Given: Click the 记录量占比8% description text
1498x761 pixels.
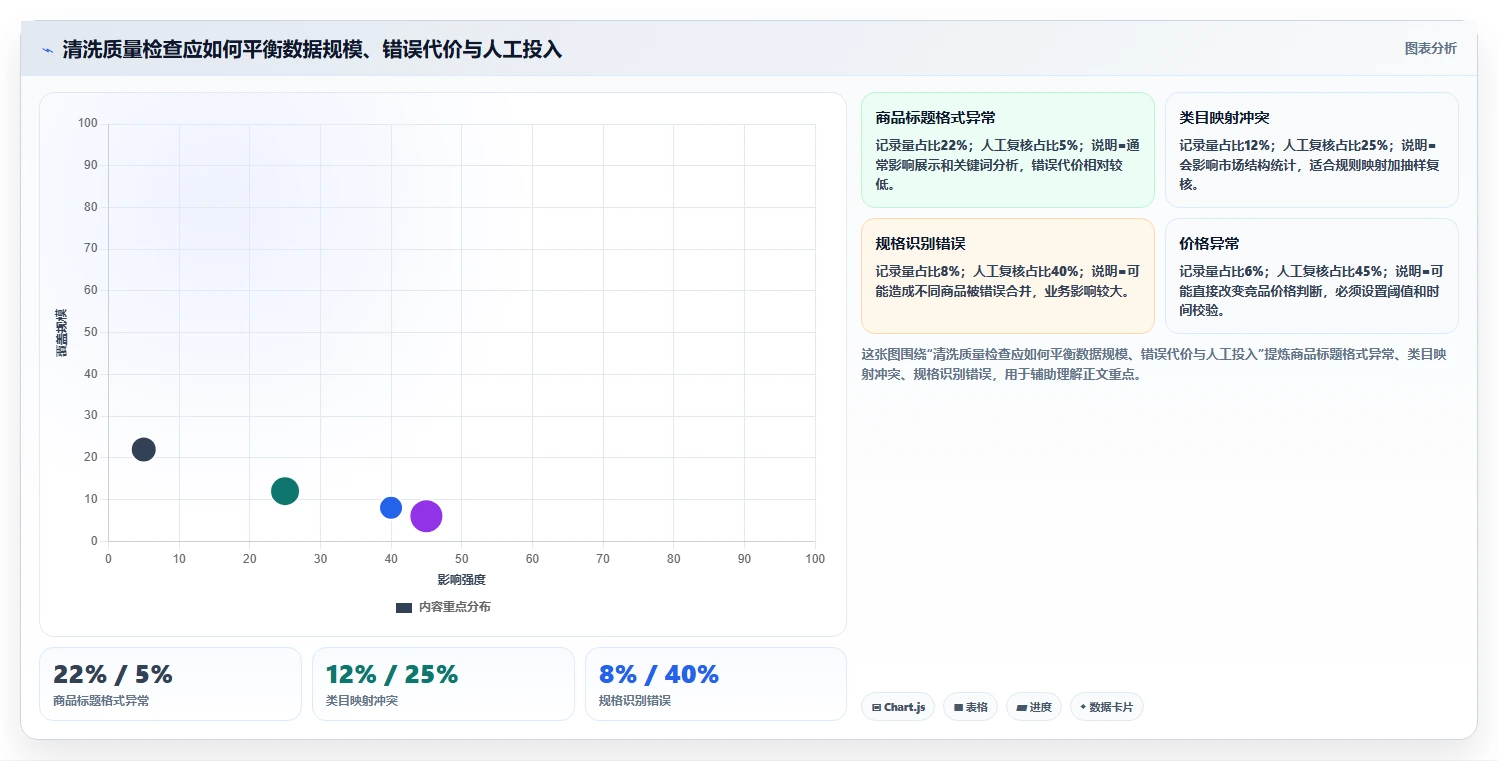Looking at the screenshot, I should [x=1007, y=281].
